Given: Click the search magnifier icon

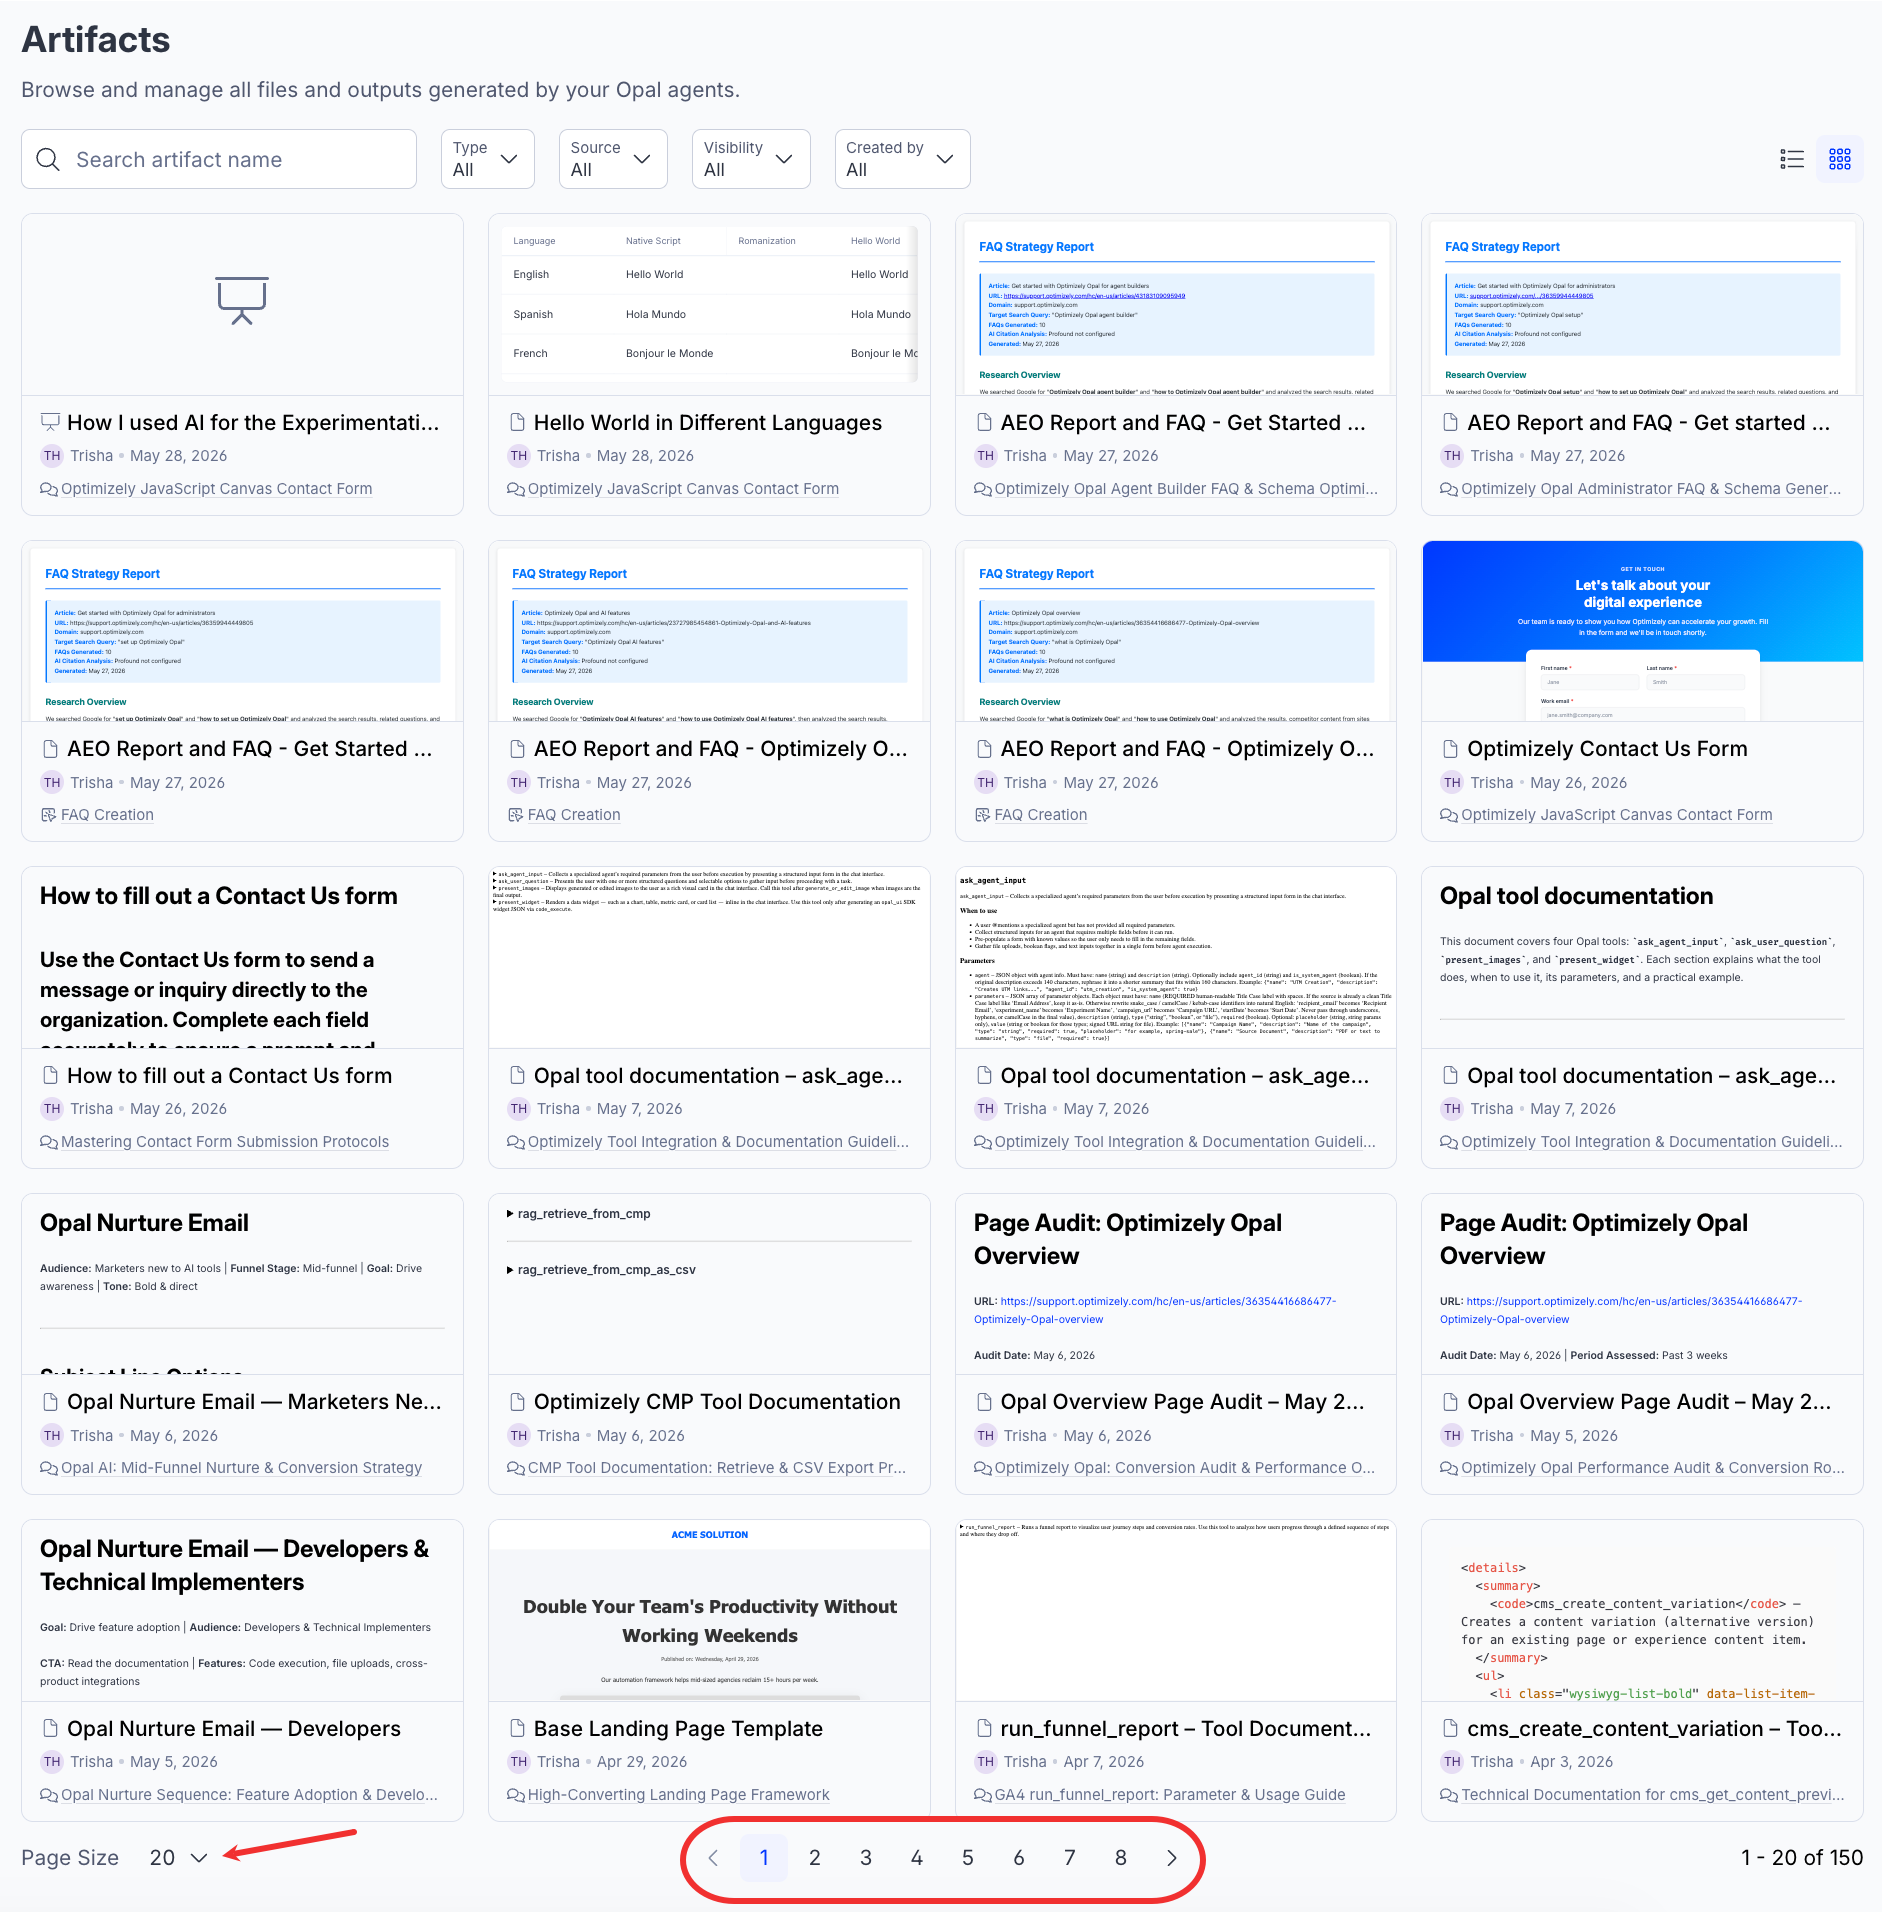Looking at the screenshot, I should [48, 159].
